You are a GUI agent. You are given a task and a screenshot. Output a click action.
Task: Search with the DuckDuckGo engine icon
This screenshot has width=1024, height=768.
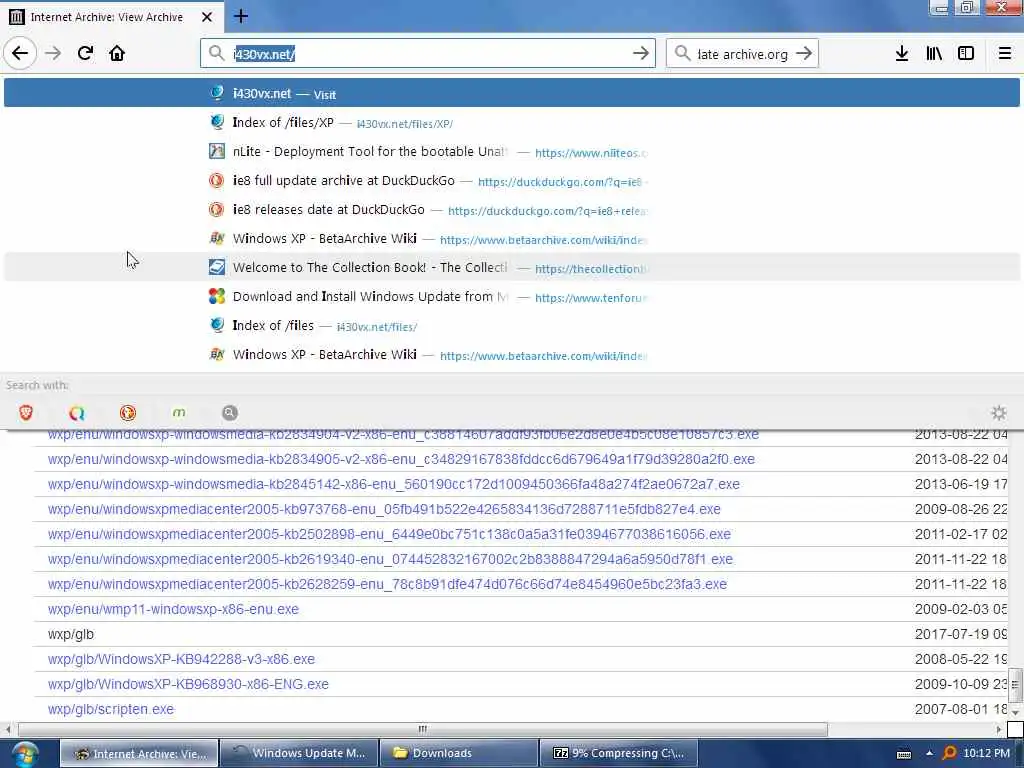click(x=127, y=413)
